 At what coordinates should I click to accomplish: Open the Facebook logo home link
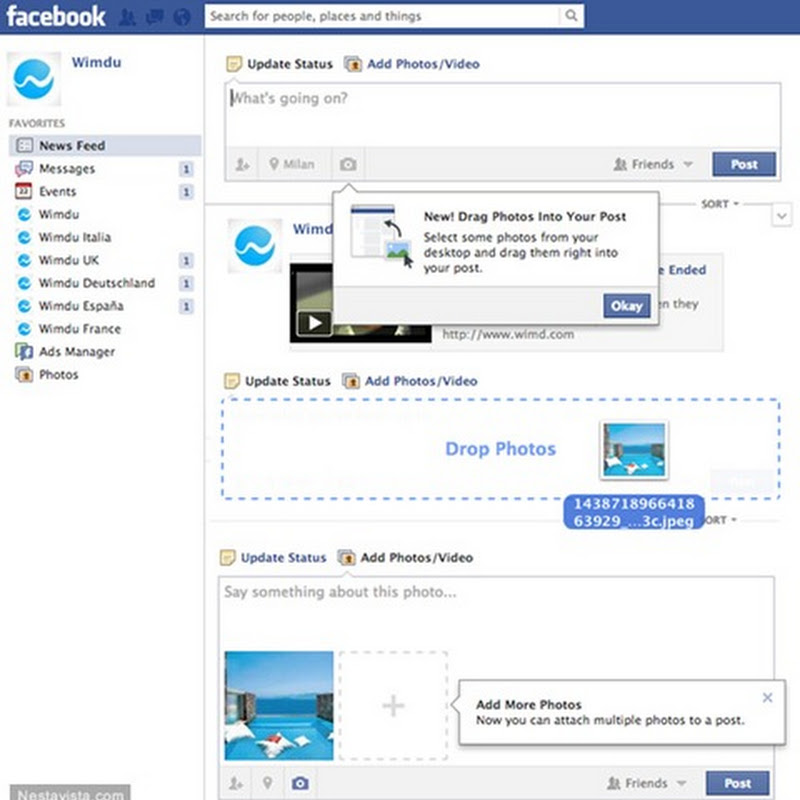(56, 16)
